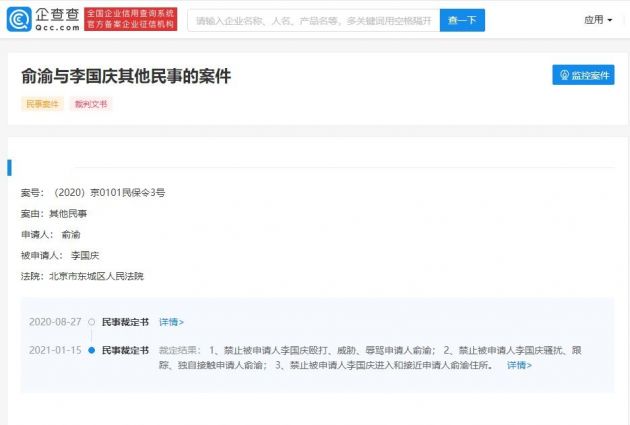Click the 案由 value 其他民事

click(68, 213)
